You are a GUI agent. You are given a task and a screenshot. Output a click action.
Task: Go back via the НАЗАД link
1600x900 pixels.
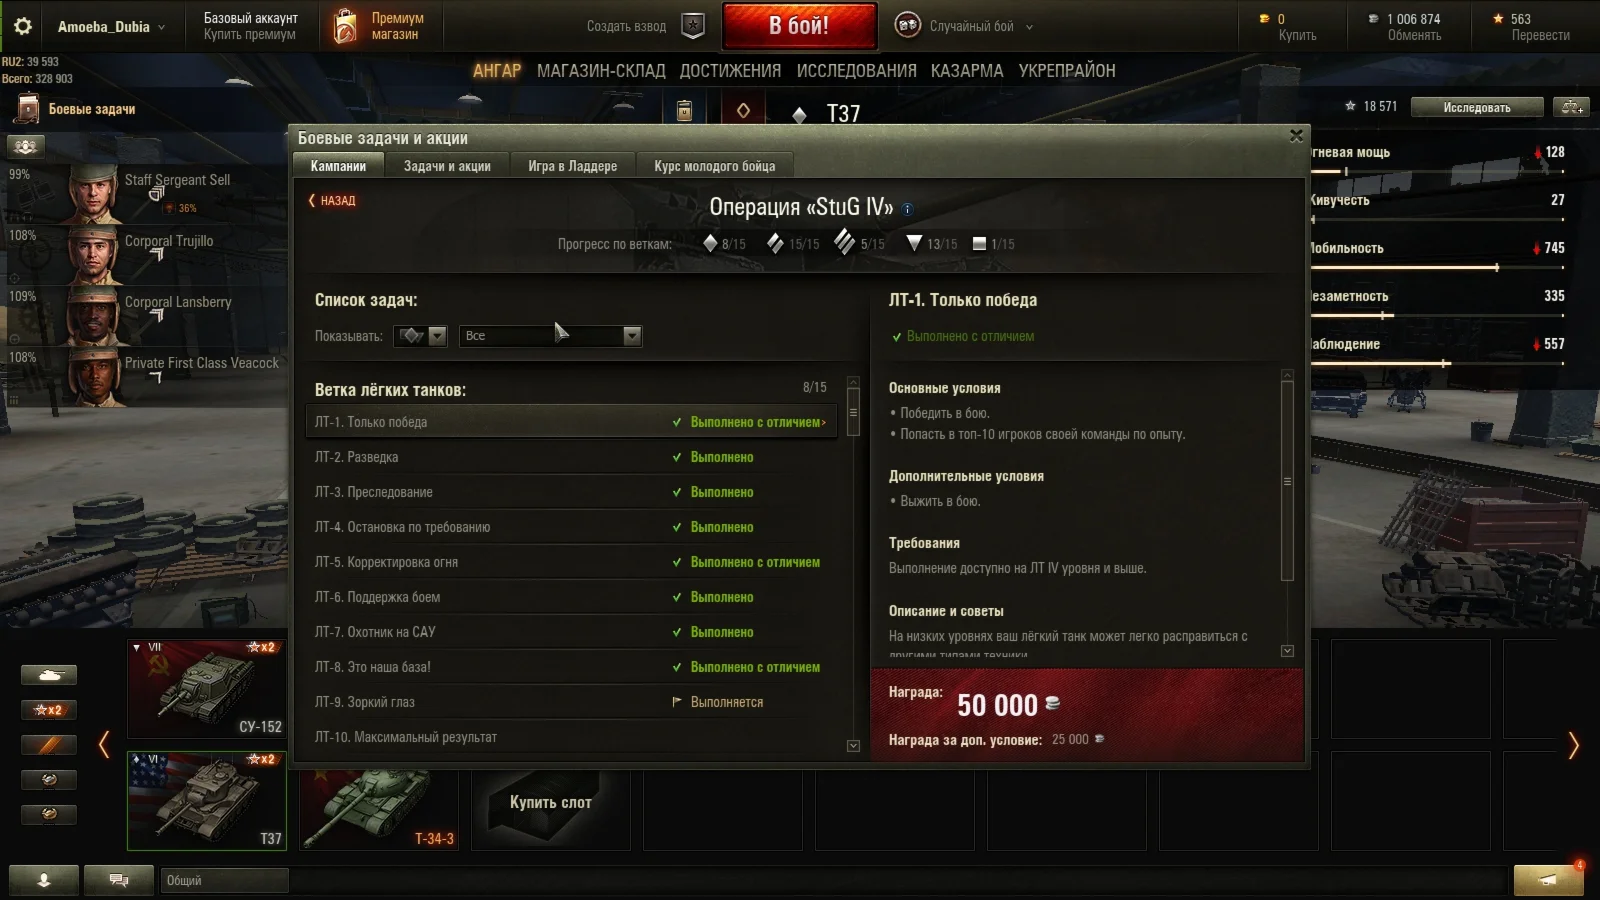(332, 201)
